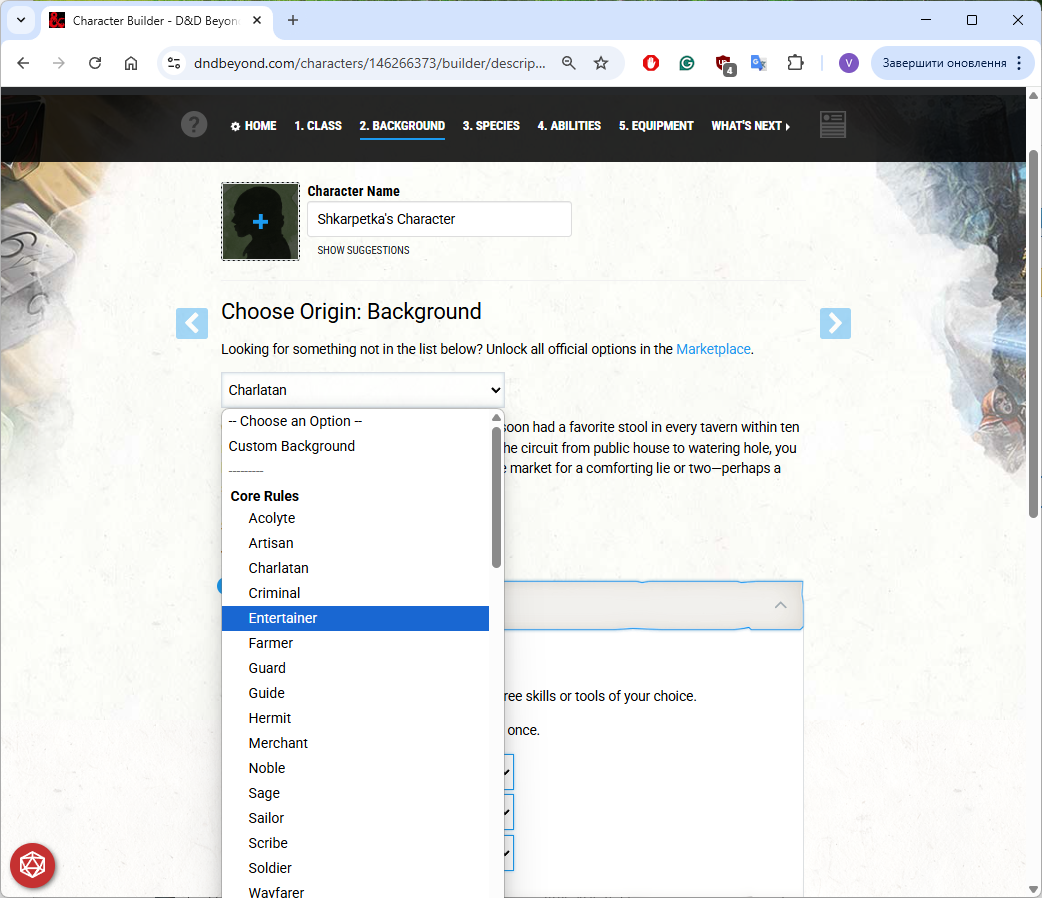
Task: Open the Charlatan background dropdown
Action: click(x=362, y=390)
